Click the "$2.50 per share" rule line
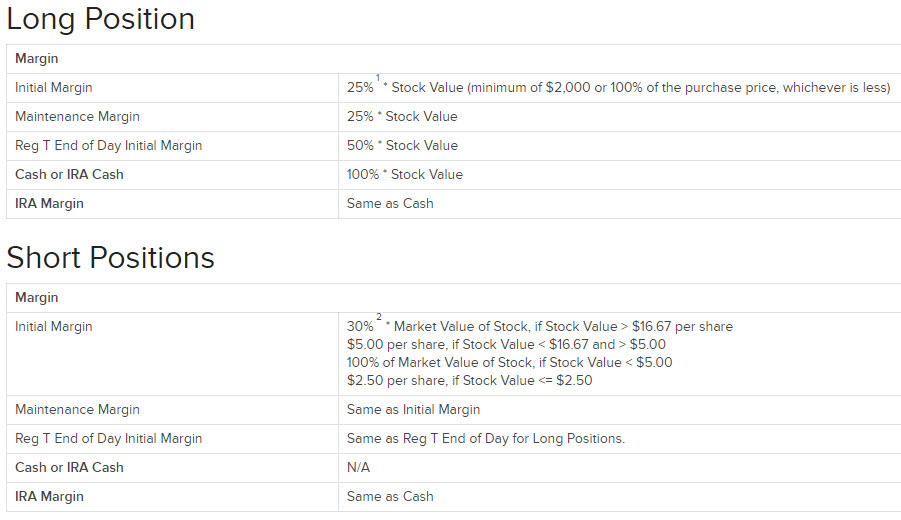Viewport: 901px width, 520px height. 469,381
